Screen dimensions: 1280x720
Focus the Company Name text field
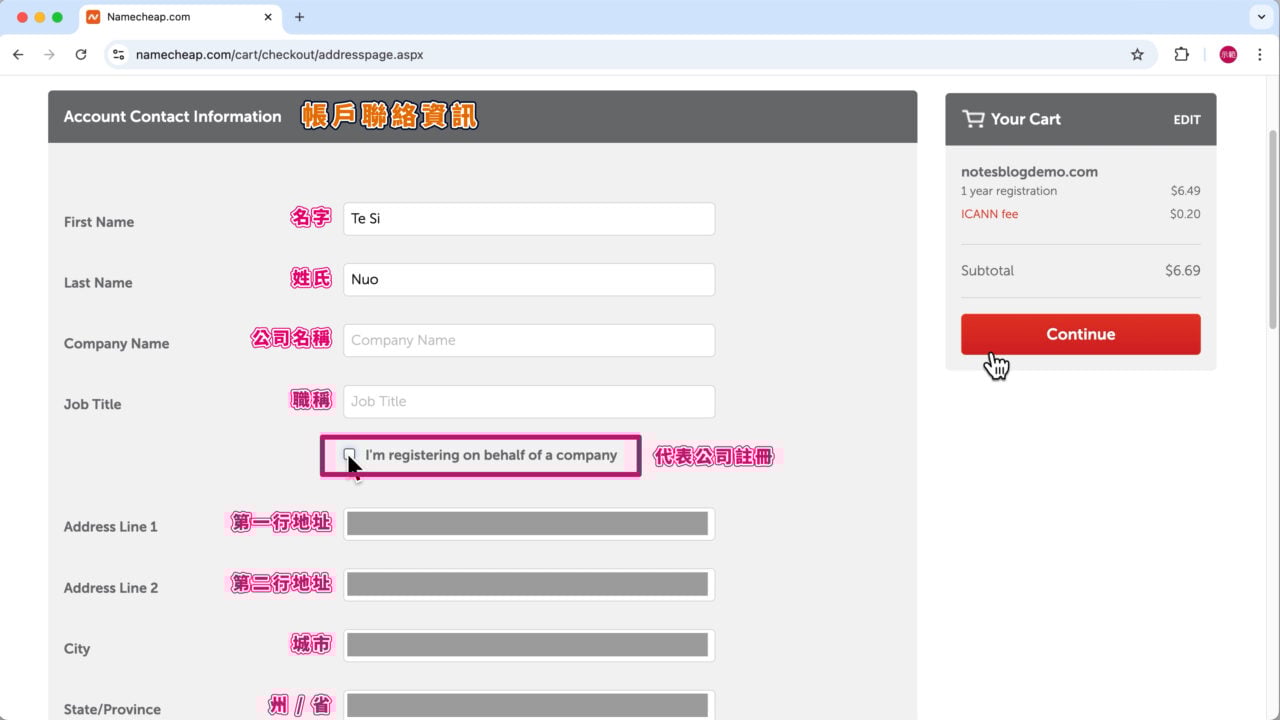point(528,340)
